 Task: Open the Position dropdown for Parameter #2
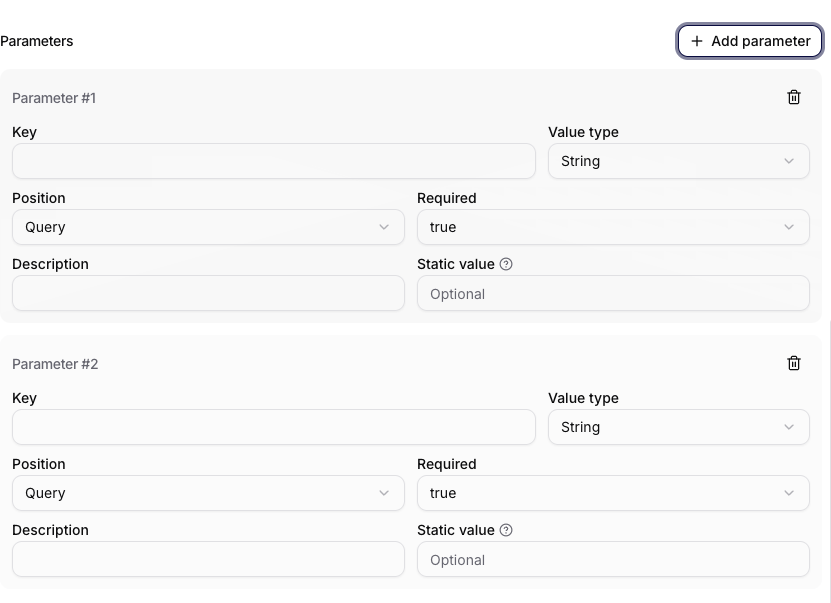click(208, 493)
